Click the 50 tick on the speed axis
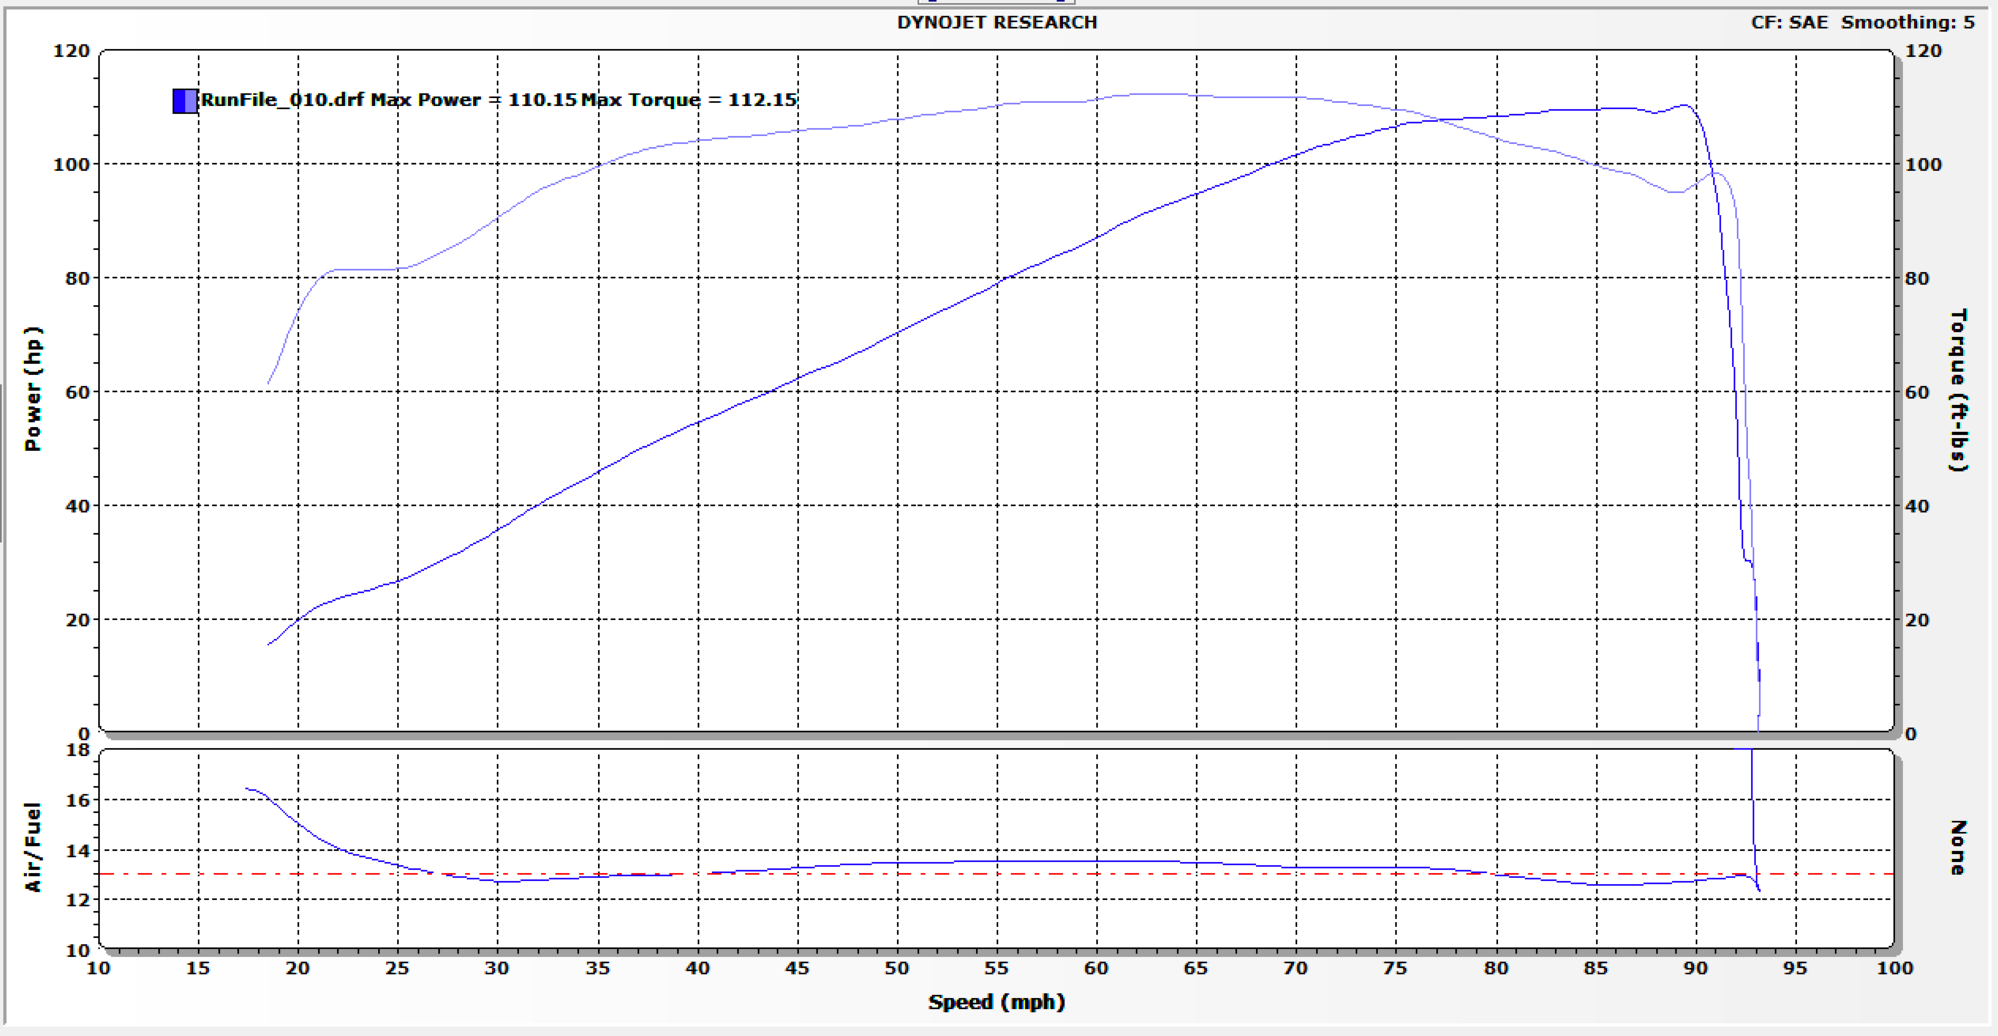This screenshot has width=1998, height=1036. [897, 968]
